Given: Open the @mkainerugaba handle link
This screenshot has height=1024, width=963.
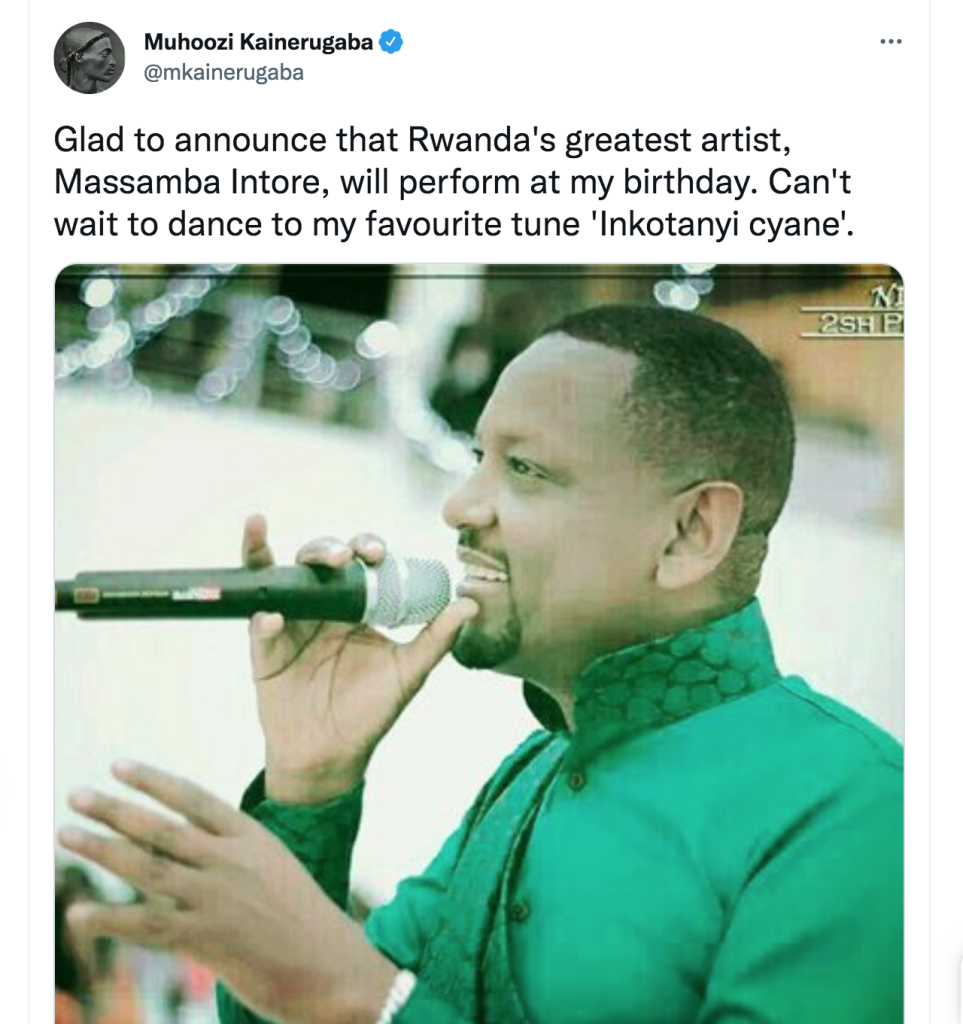Looking at the screenshot, I should click(x=223, y=72).
